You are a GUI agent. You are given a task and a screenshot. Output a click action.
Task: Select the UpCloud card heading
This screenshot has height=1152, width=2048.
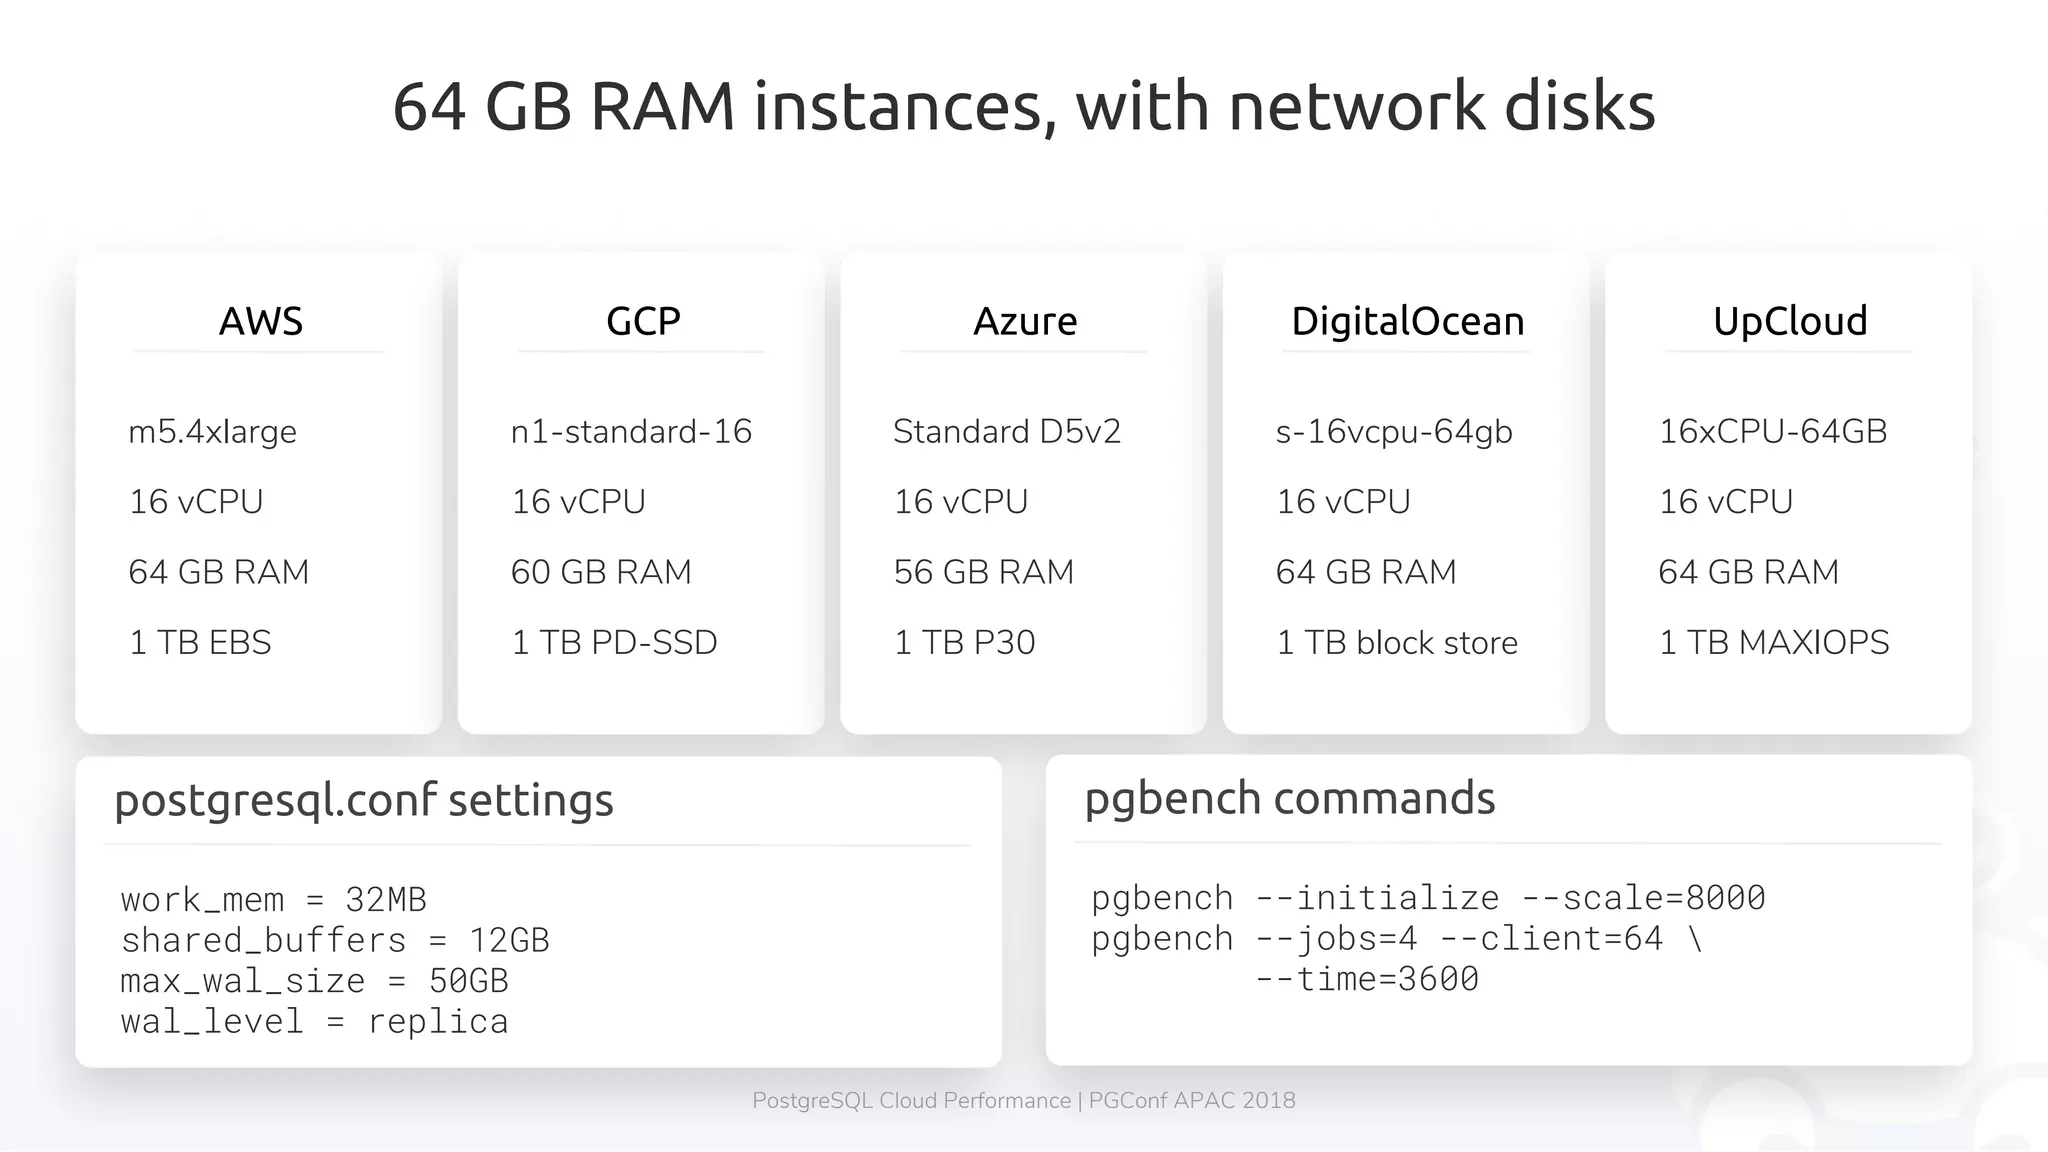[1789, 321]
